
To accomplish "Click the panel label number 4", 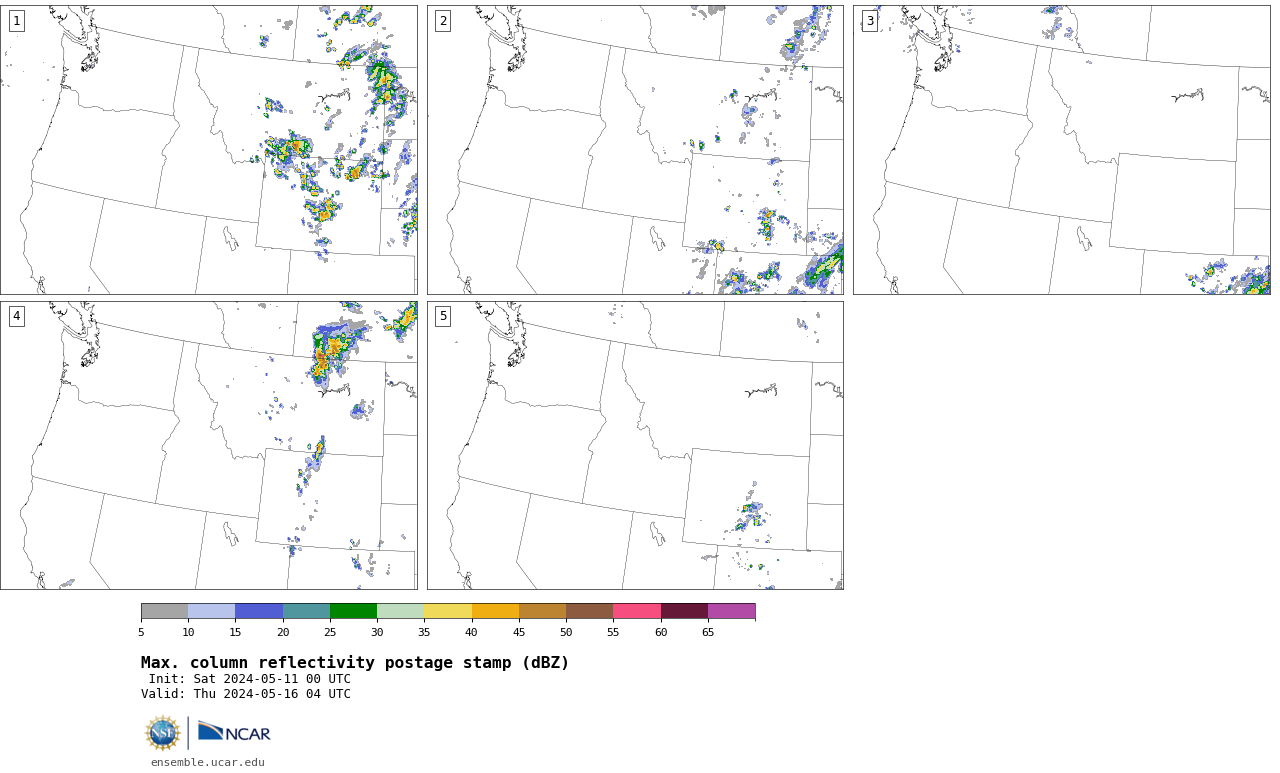I will 16,316.
